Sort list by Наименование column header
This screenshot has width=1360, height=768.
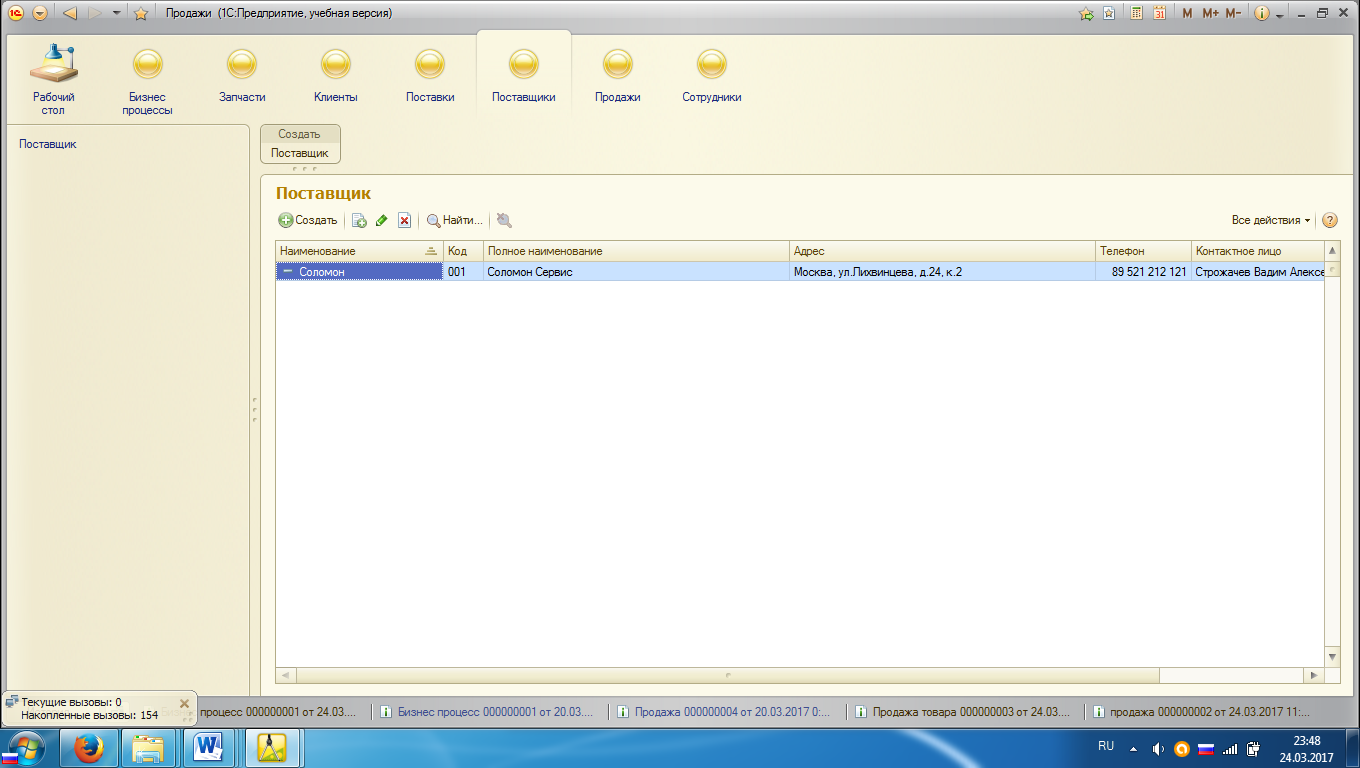tap(359, 251)
